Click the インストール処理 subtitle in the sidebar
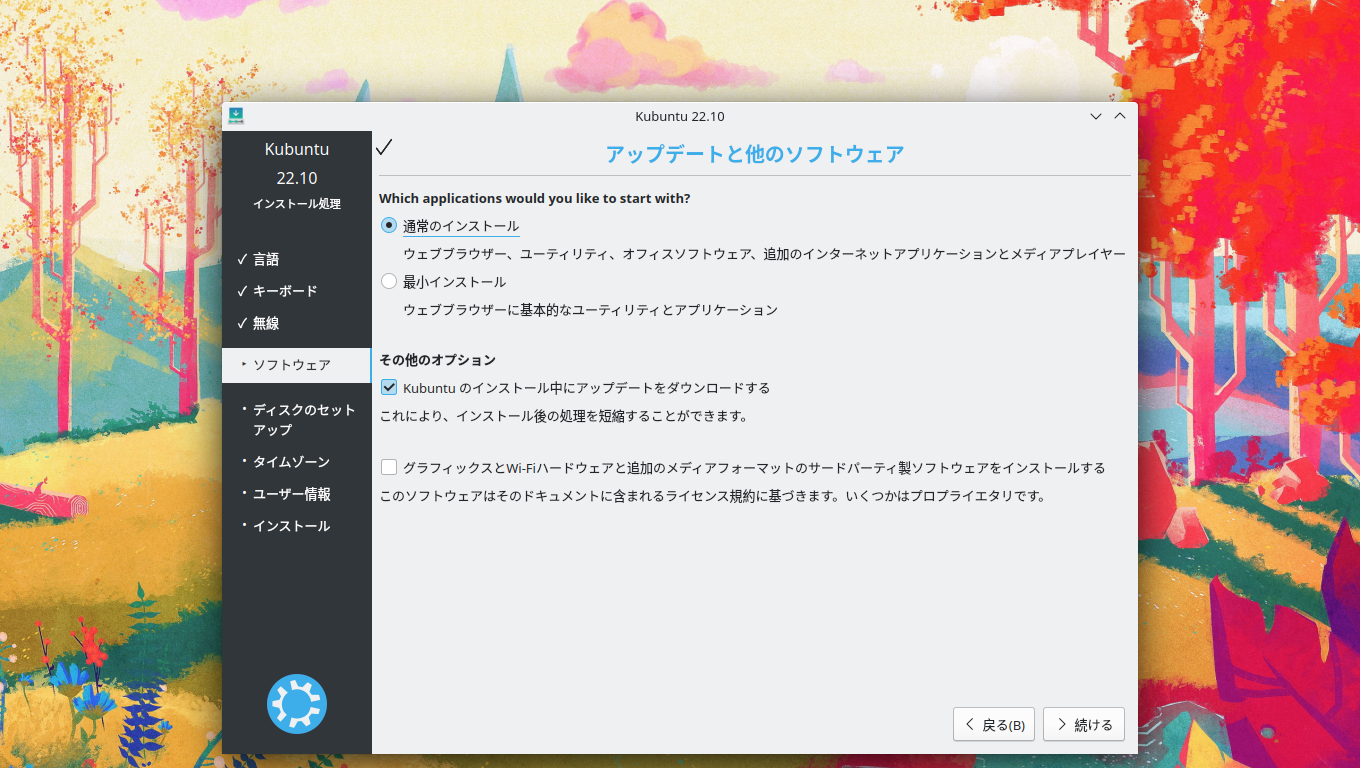The image size is (1360, 768). [297, 204]
